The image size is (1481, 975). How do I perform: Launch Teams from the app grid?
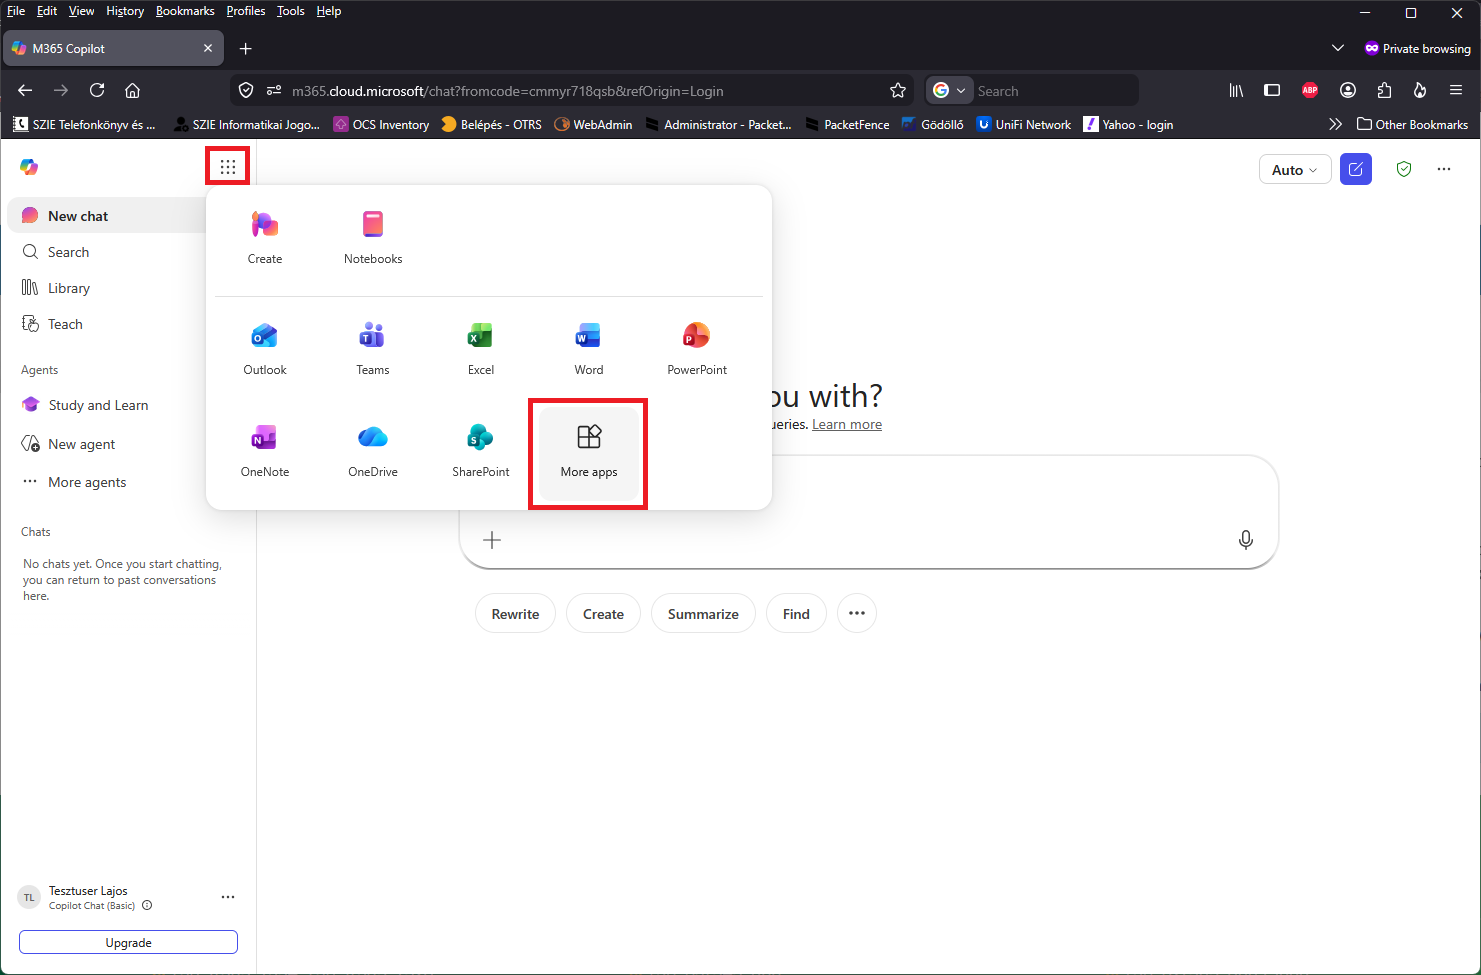click(x=373, y=348)
